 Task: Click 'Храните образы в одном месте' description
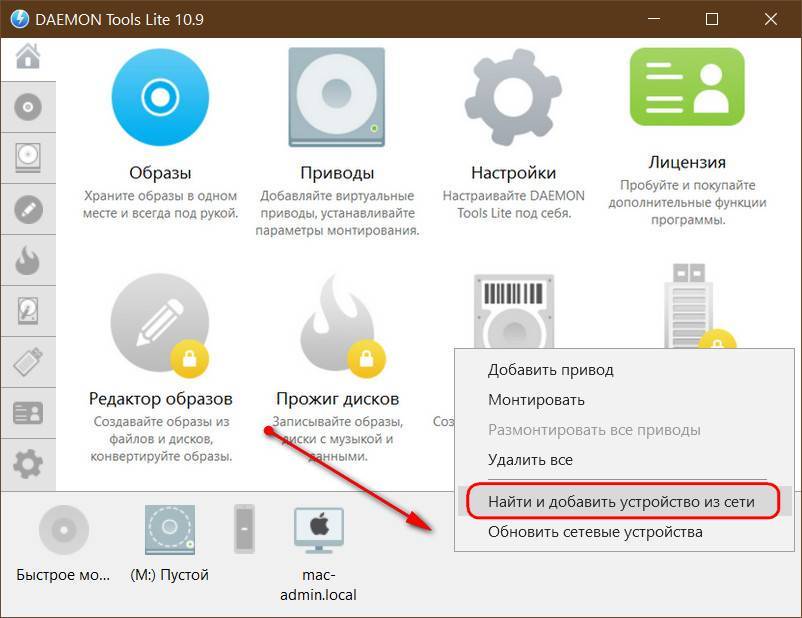(161, 204)
